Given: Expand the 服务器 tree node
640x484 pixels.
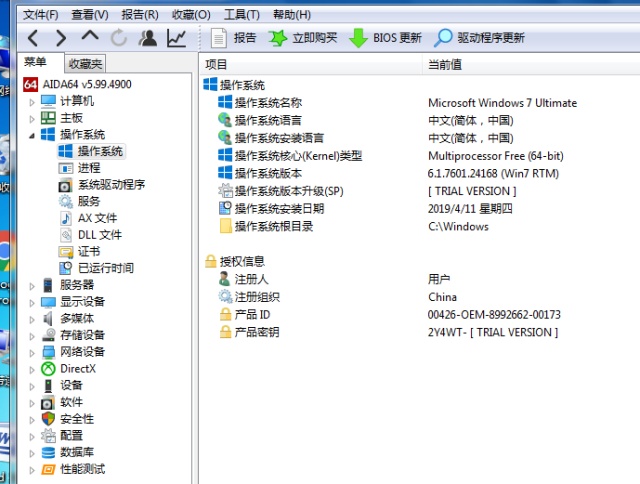Looking at the screenshot, I should 32,286.
